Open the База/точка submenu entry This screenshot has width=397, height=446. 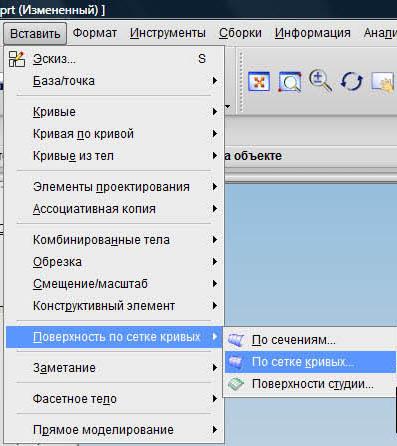[x=114, y=81]
